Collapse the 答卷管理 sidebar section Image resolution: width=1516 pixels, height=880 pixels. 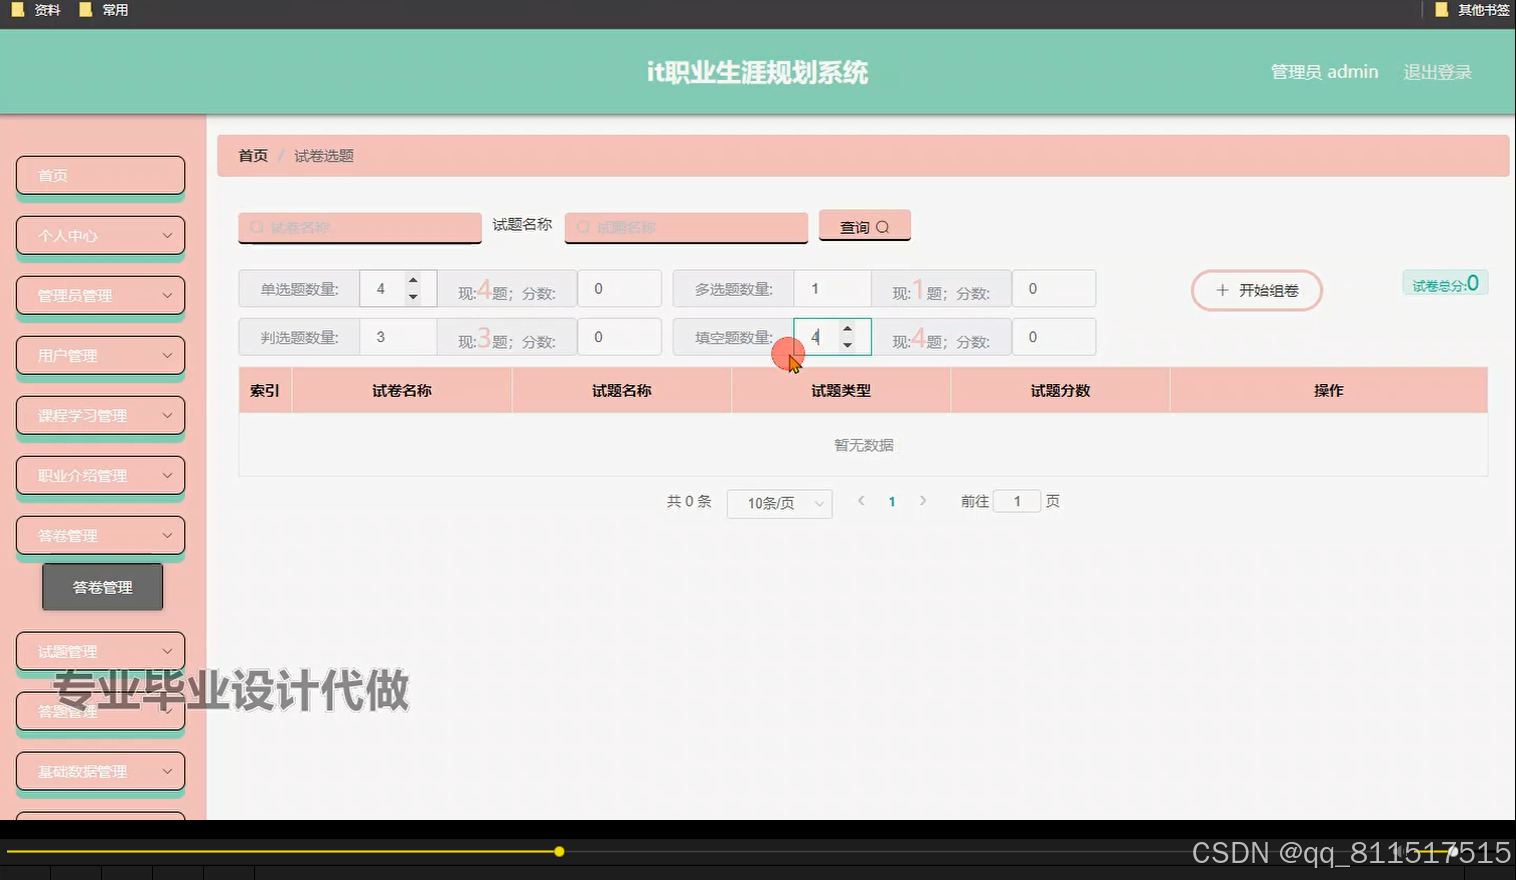click(100, 535)
